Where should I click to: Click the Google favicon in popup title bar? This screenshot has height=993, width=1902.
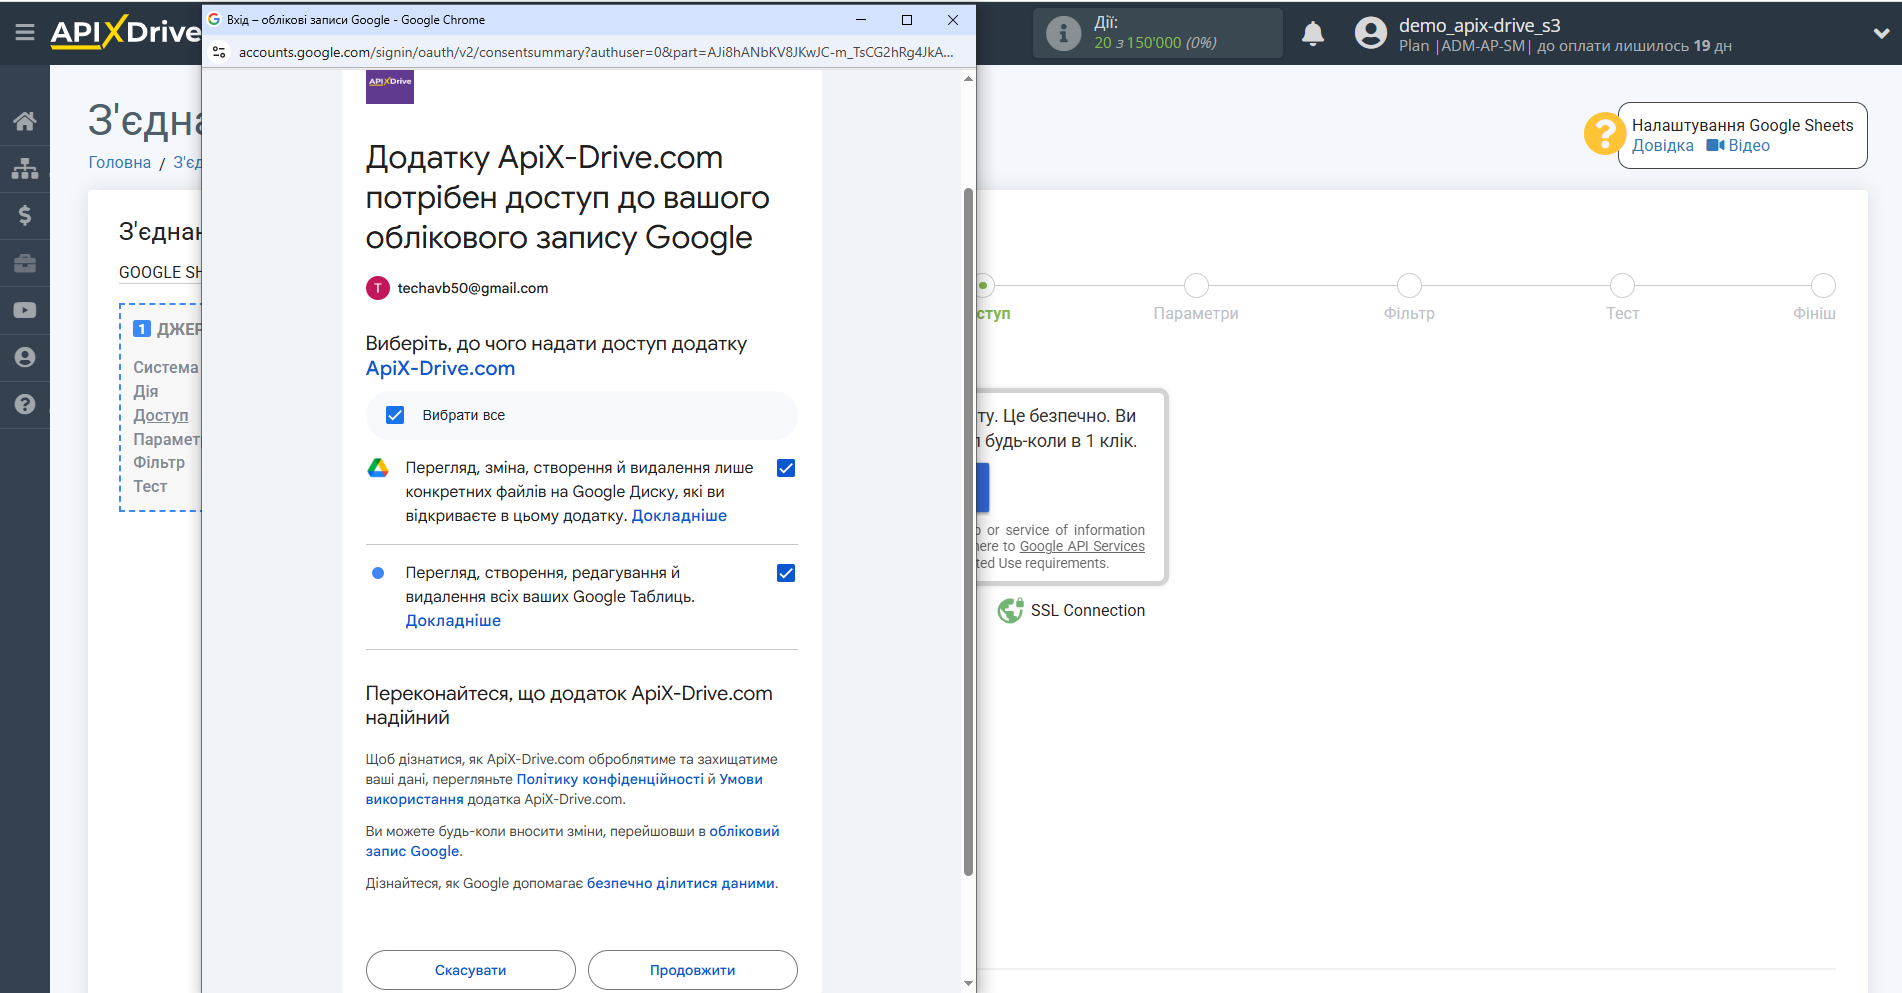(214, 20)
